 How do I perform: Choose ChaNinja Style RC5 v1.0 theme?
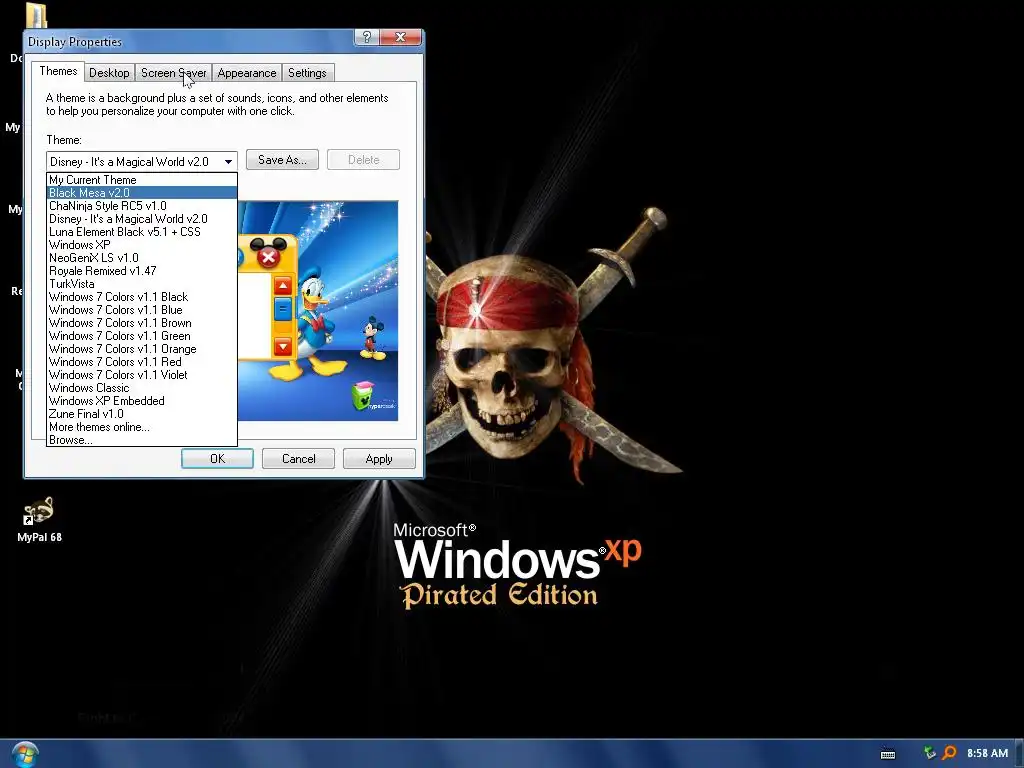pyautogui.click(x=142, y=206)
